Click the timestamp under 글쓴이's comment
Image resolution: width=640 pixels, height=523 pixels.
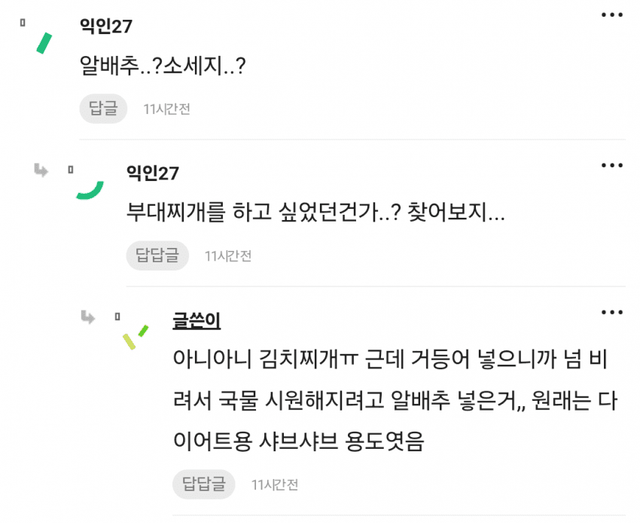pyautogui.click(x=274, y=485)
